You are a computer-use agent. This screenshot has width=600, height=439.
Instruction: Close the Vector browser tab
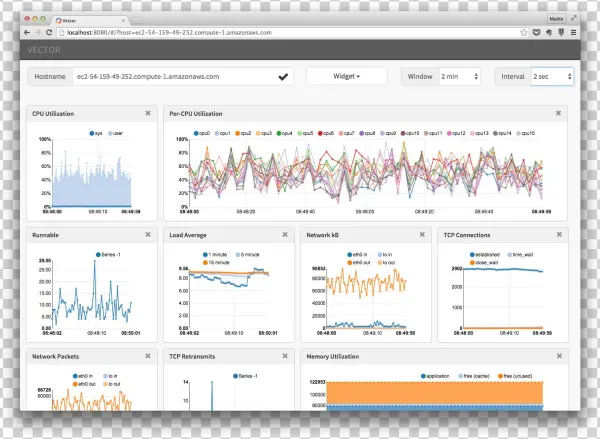pos(123,20)
